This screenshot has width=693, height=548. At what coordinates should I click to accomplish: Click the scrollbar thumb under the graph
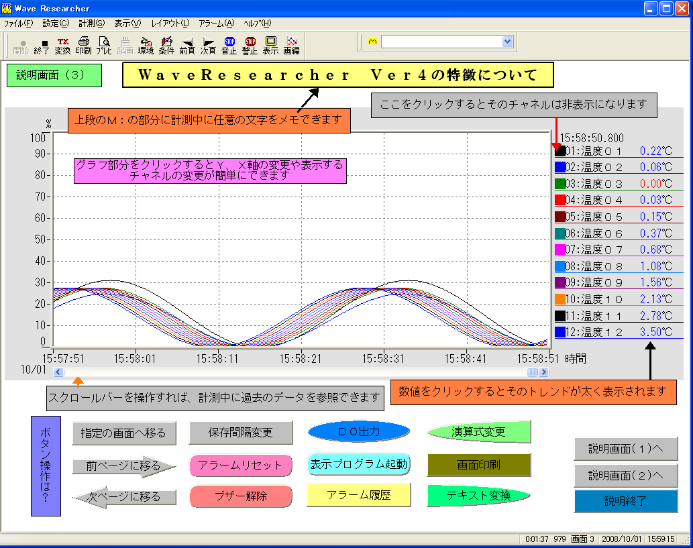[x=533, y=372]
